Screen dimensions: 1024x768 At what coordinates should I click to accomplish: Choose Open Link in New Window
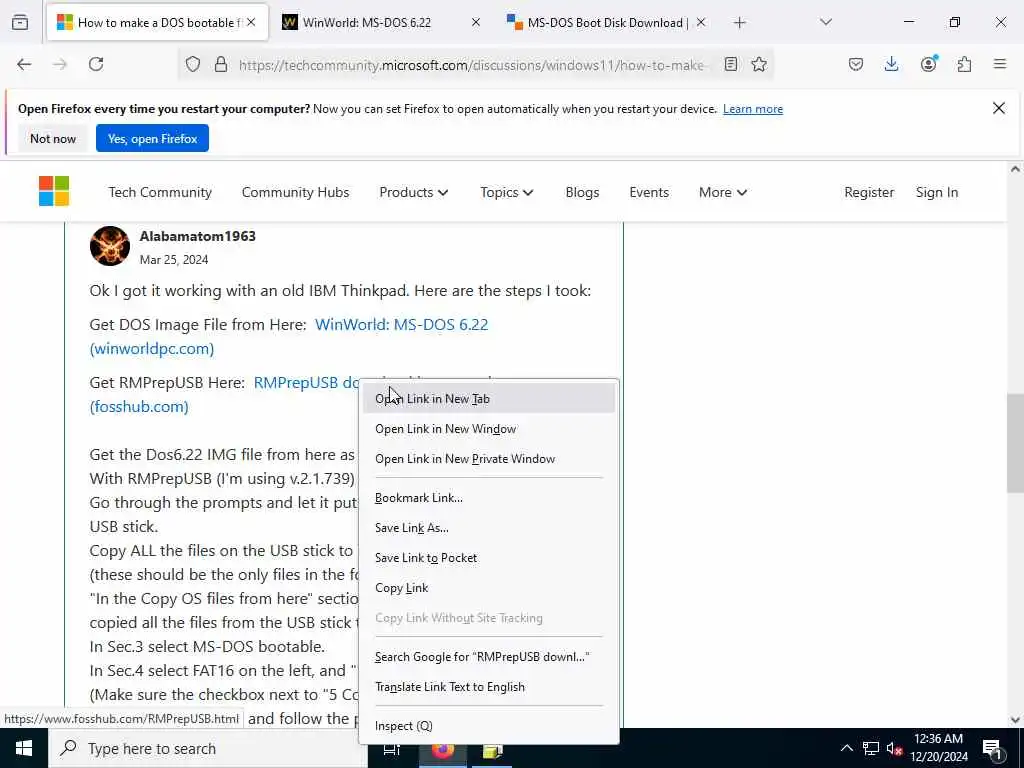pyautogui.click(x=488, y=428)
